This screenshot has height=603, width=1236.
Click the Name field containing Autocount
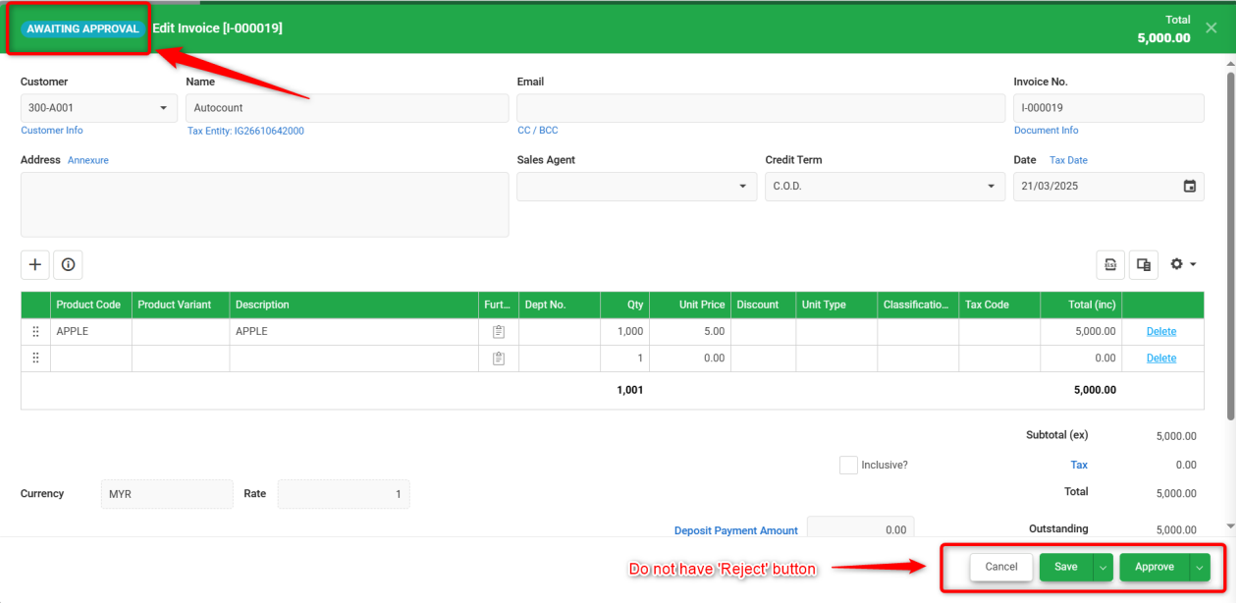[347, 108]
